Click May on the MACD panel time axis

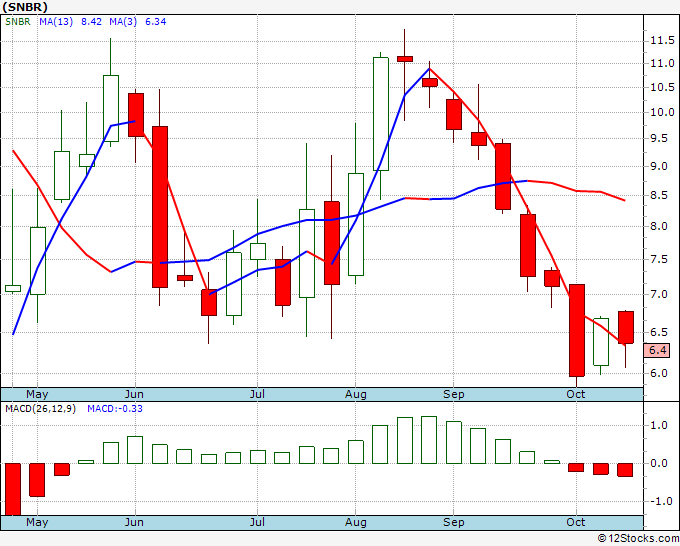tap(37, 522)
